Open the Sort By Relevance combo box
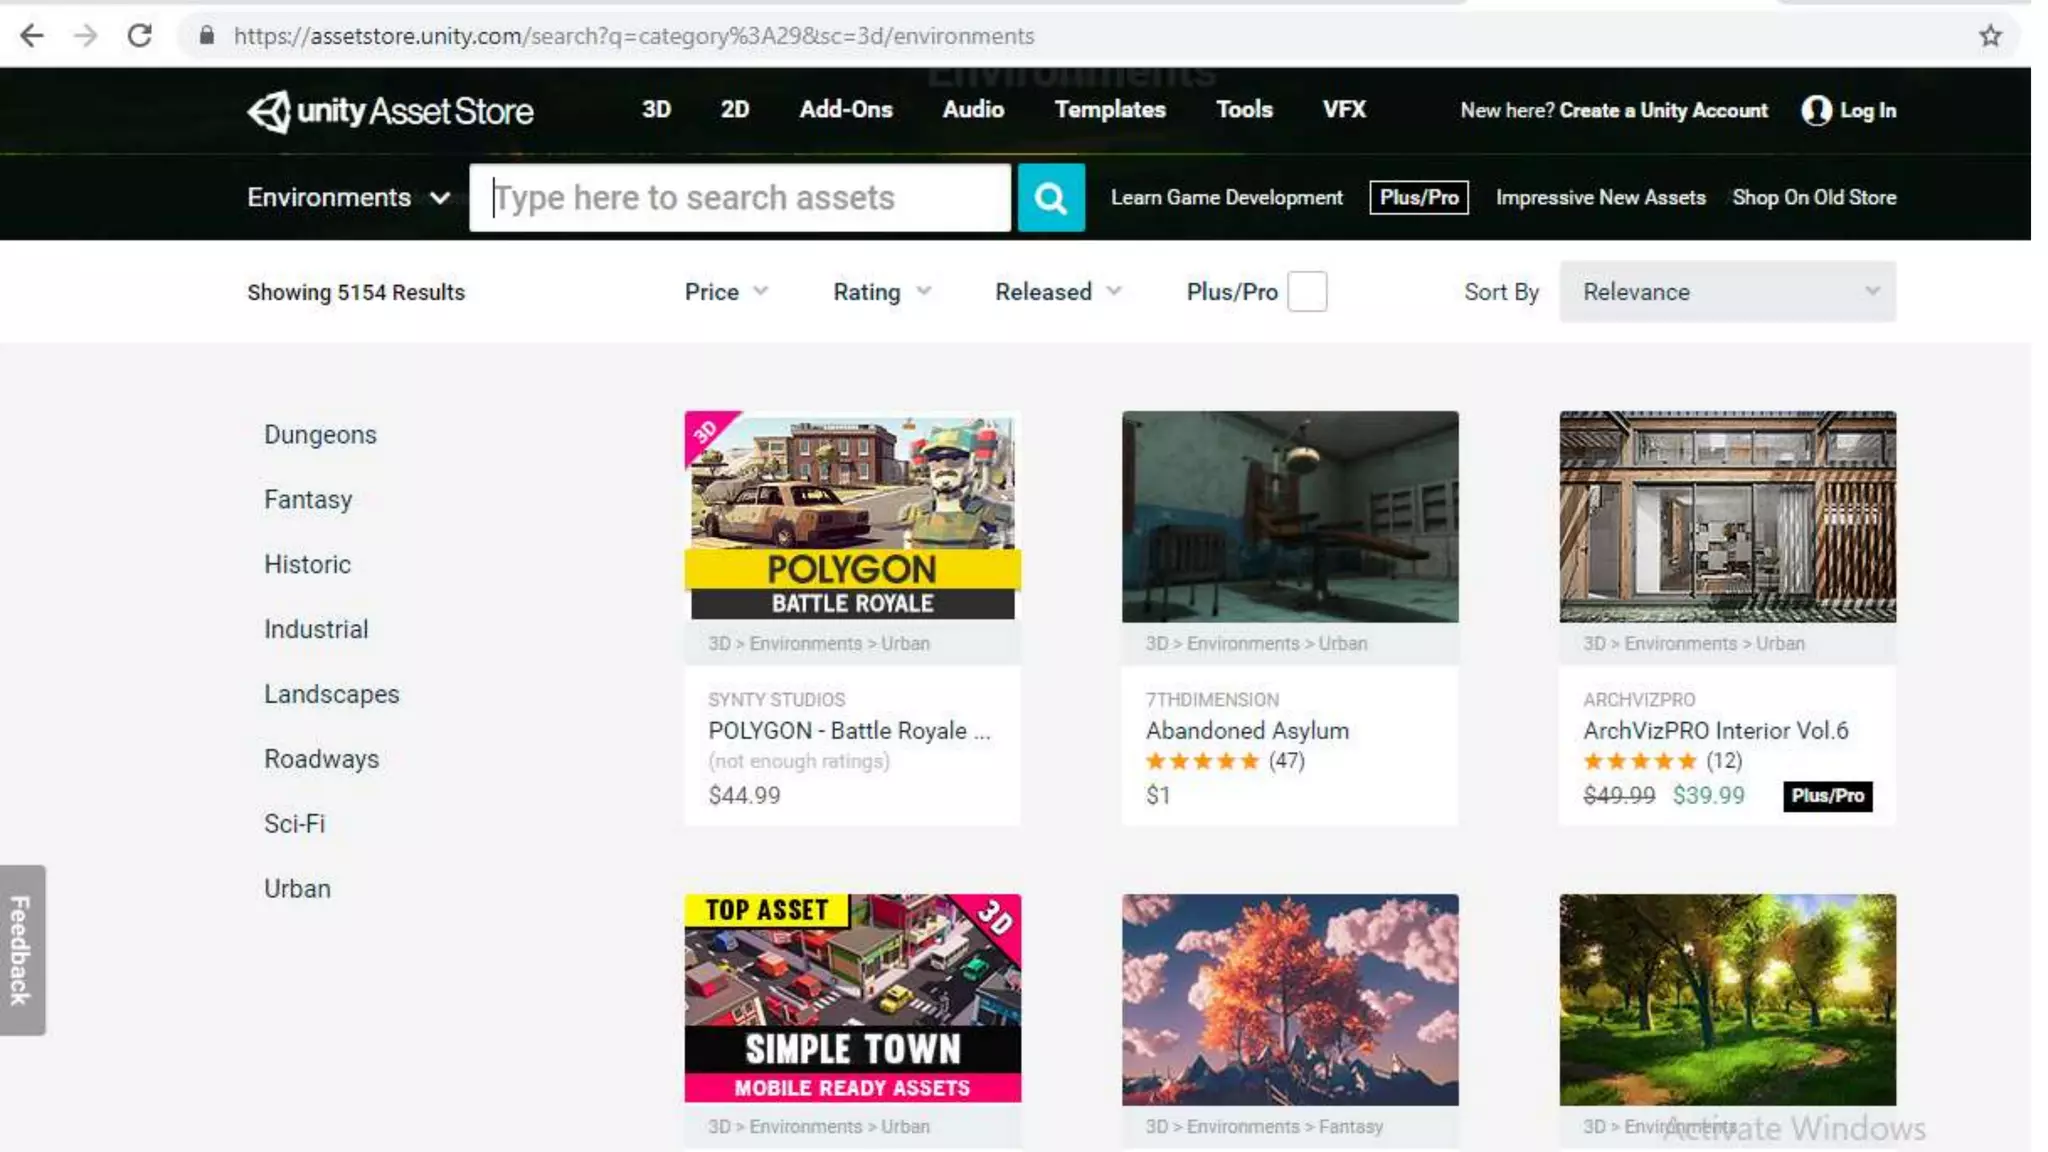The height and width of the screenshot is (1152, 2048). click(x=1727, y=292)
